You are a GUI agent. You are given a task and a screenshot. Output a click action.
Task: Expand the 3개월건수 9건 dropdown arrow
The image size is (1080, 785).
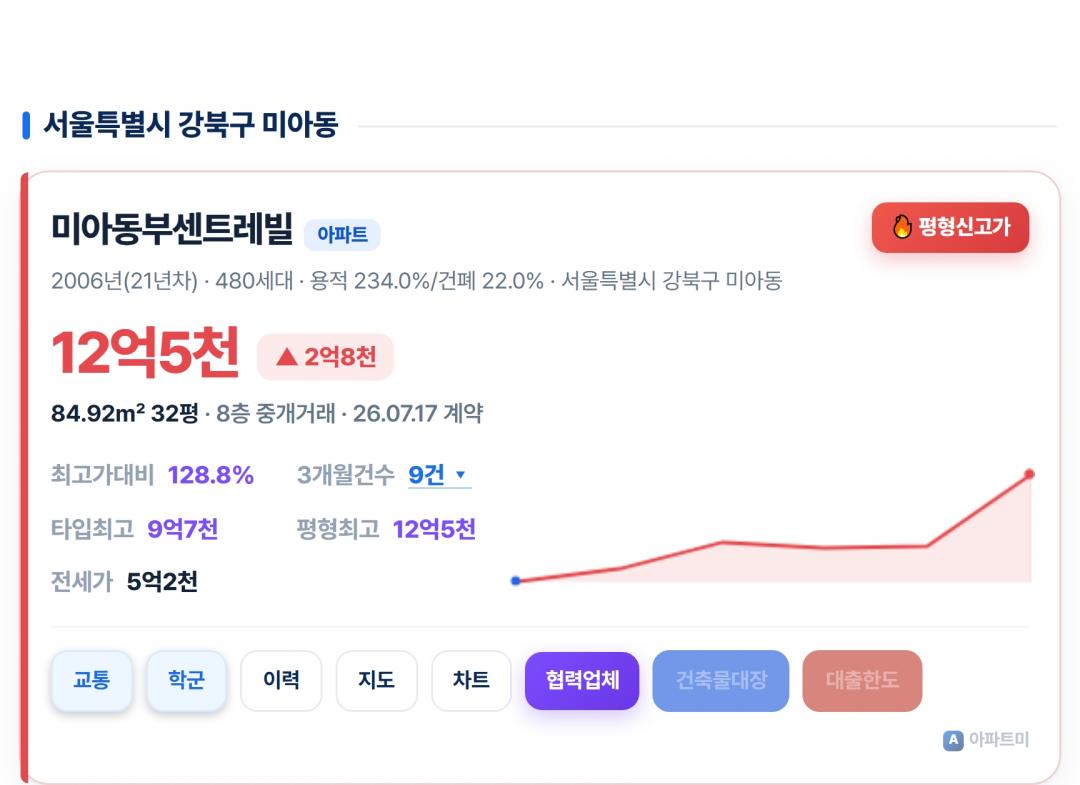[x=461, y=474]
